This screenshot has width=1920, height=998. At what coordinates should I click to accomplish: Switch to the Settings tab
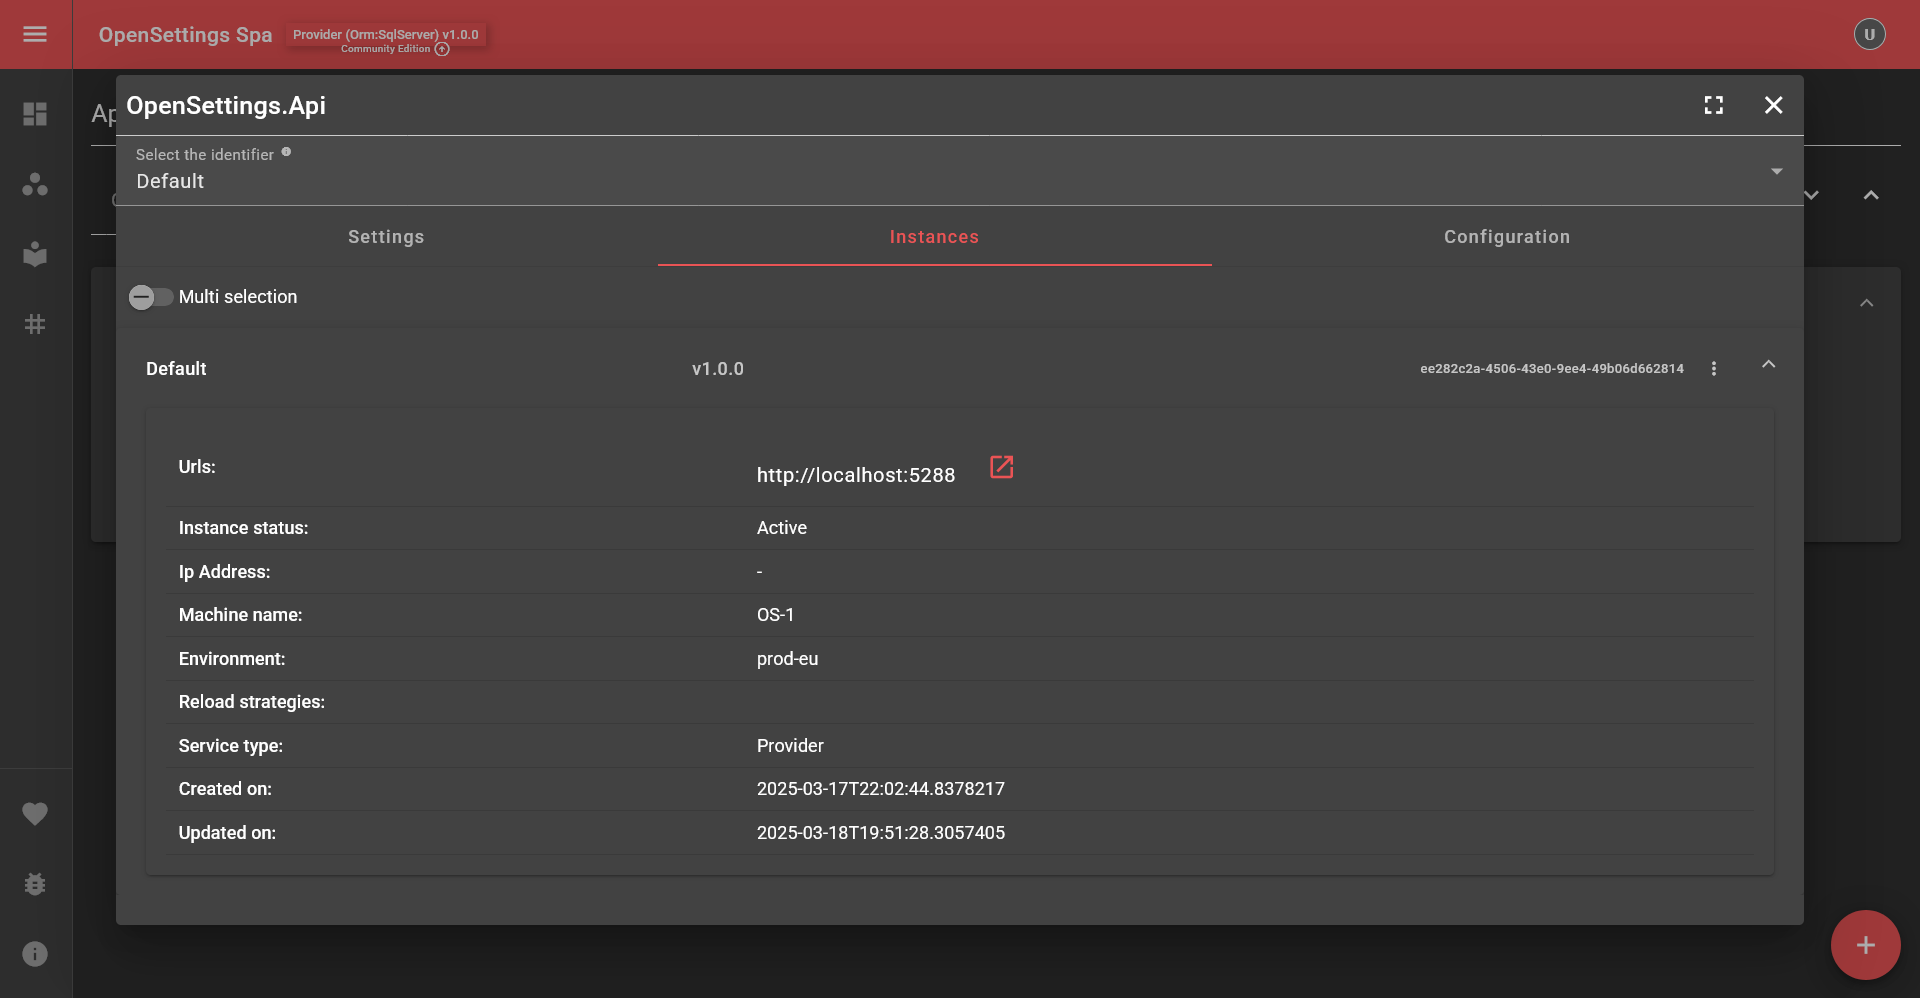[x=385, y=237]
